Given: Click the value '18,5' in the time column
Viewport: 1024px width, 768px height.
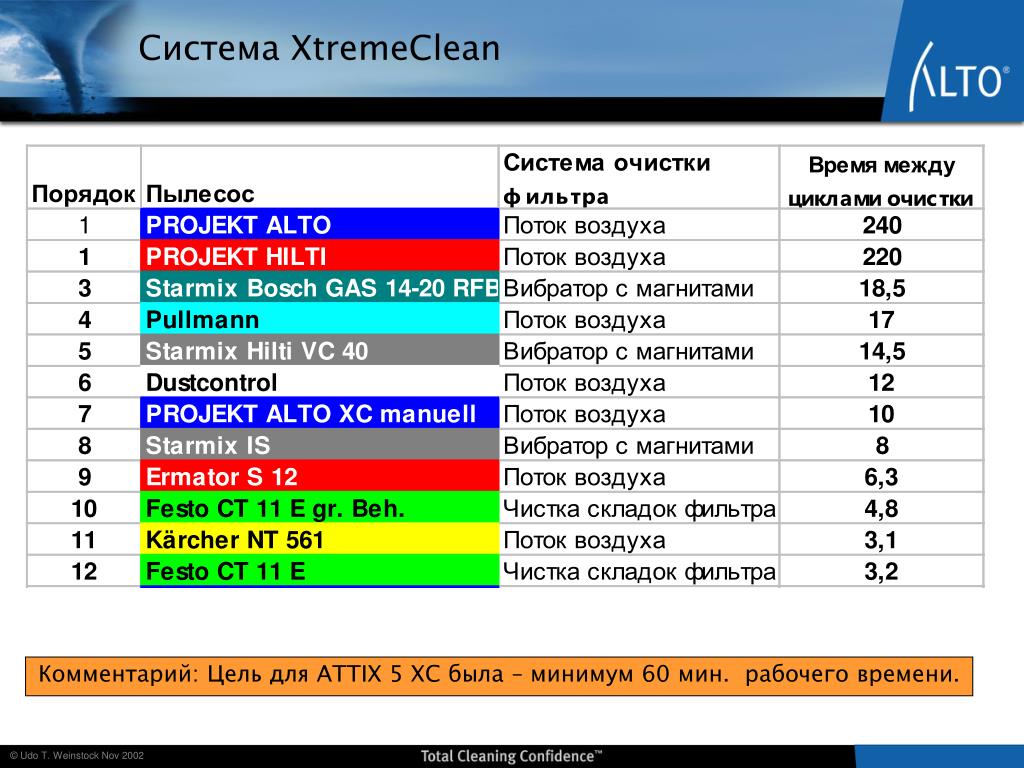Looking at the screenshot, I should (x=882, y=288).
